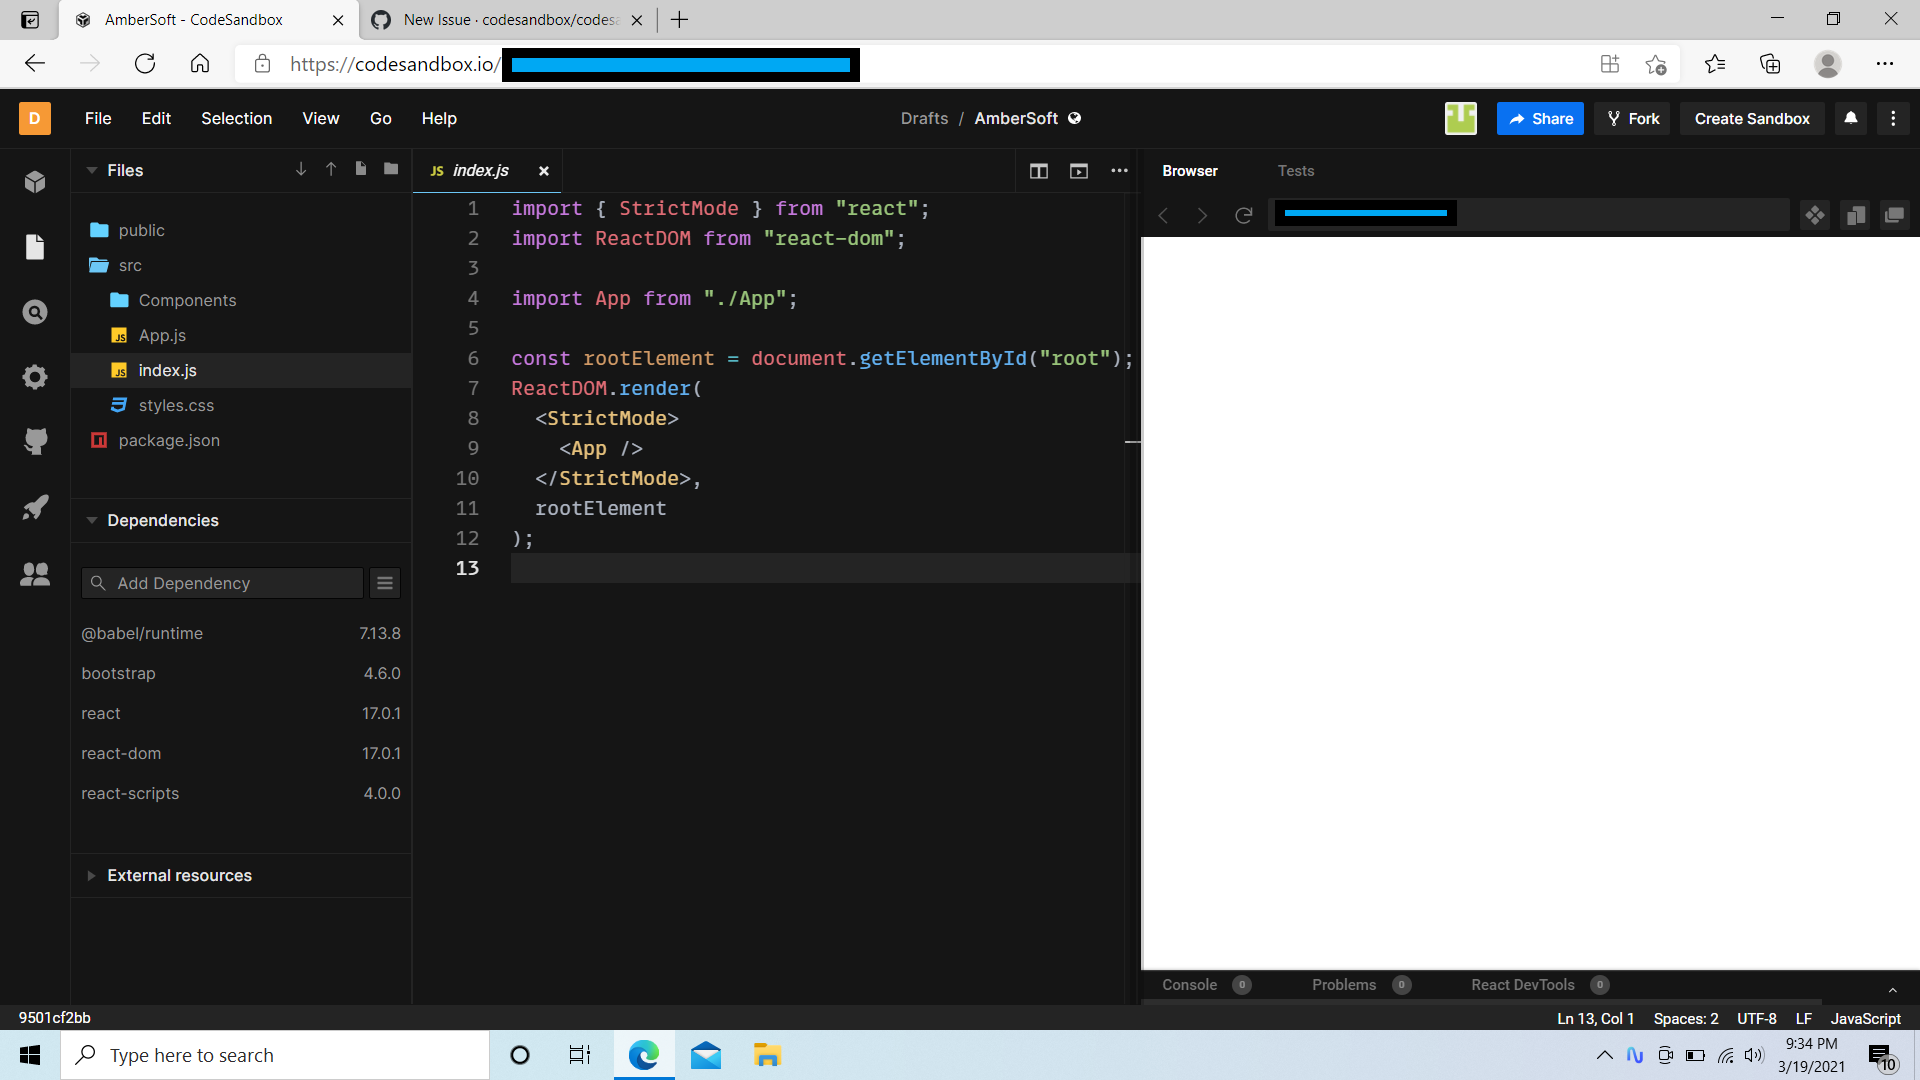1920x1080 pixels.
Task: Open the search sidebar icon
Action: [35, 312]
